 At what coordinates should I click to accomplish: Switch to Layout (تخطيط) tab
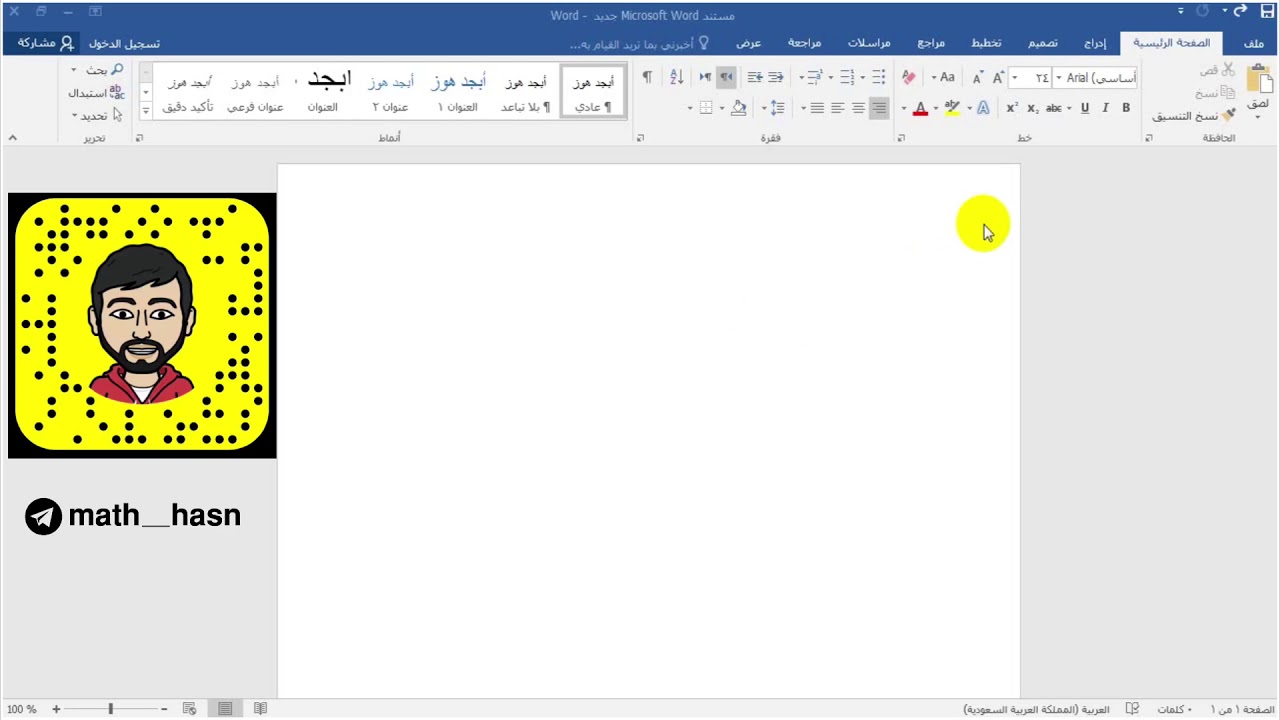[x=987, y=43]
